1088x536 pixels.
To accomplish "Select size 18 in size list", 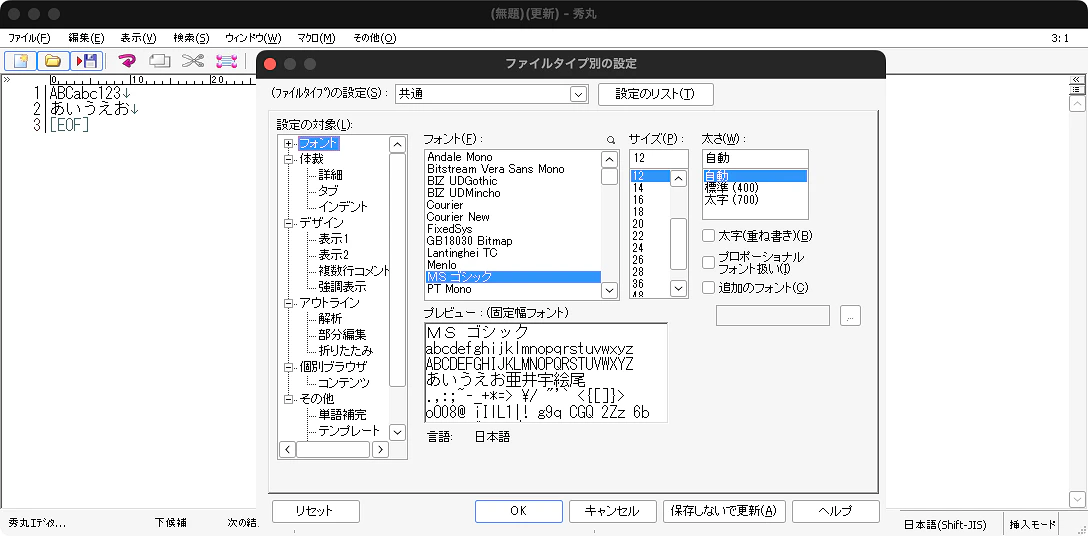I will 638,211.
